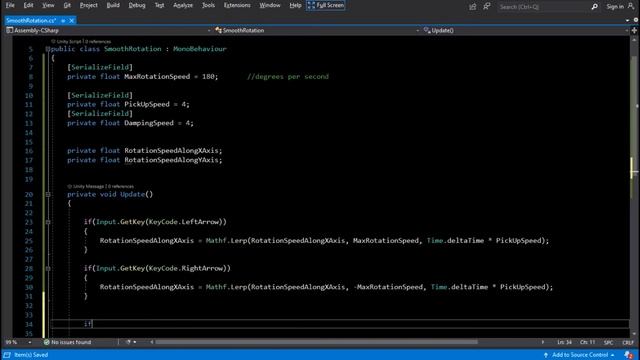The width and height of the screenshot is (640, 360).
Task: Click the MonoBehaviour base class name
Action: (200, 49)
